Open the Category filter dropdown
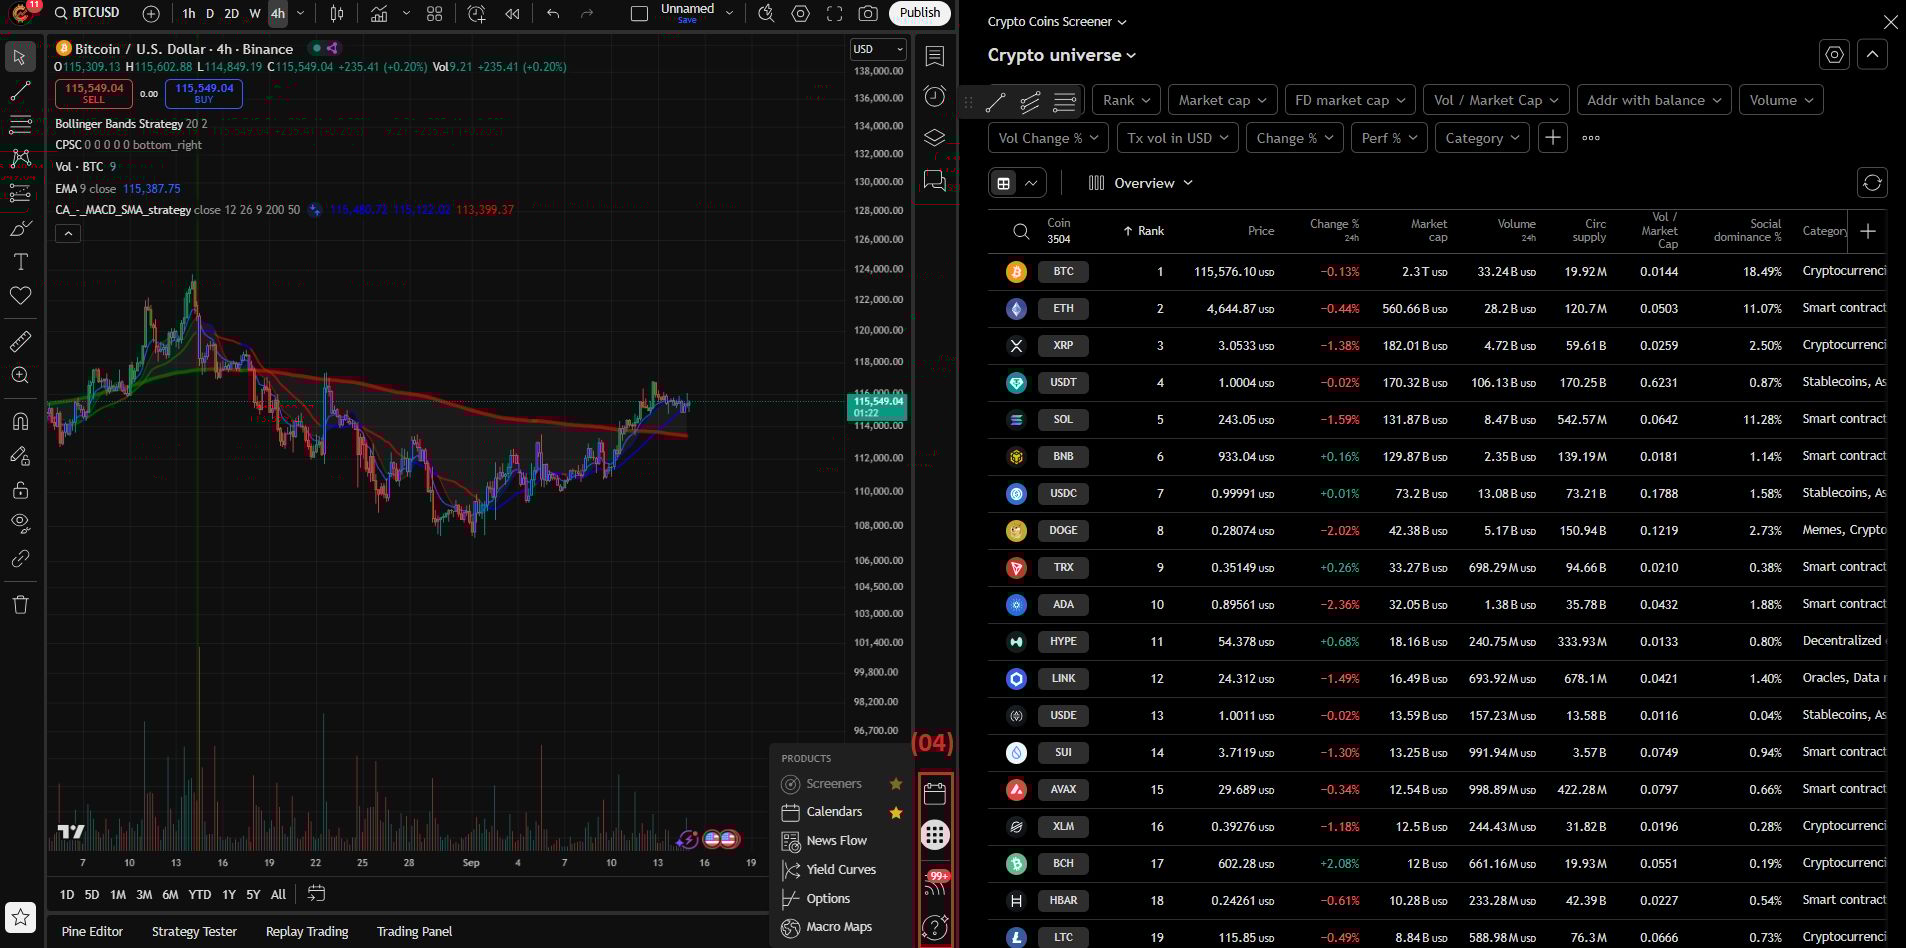The height and width of the screenshot is (948, 1906). (1482, 138)
